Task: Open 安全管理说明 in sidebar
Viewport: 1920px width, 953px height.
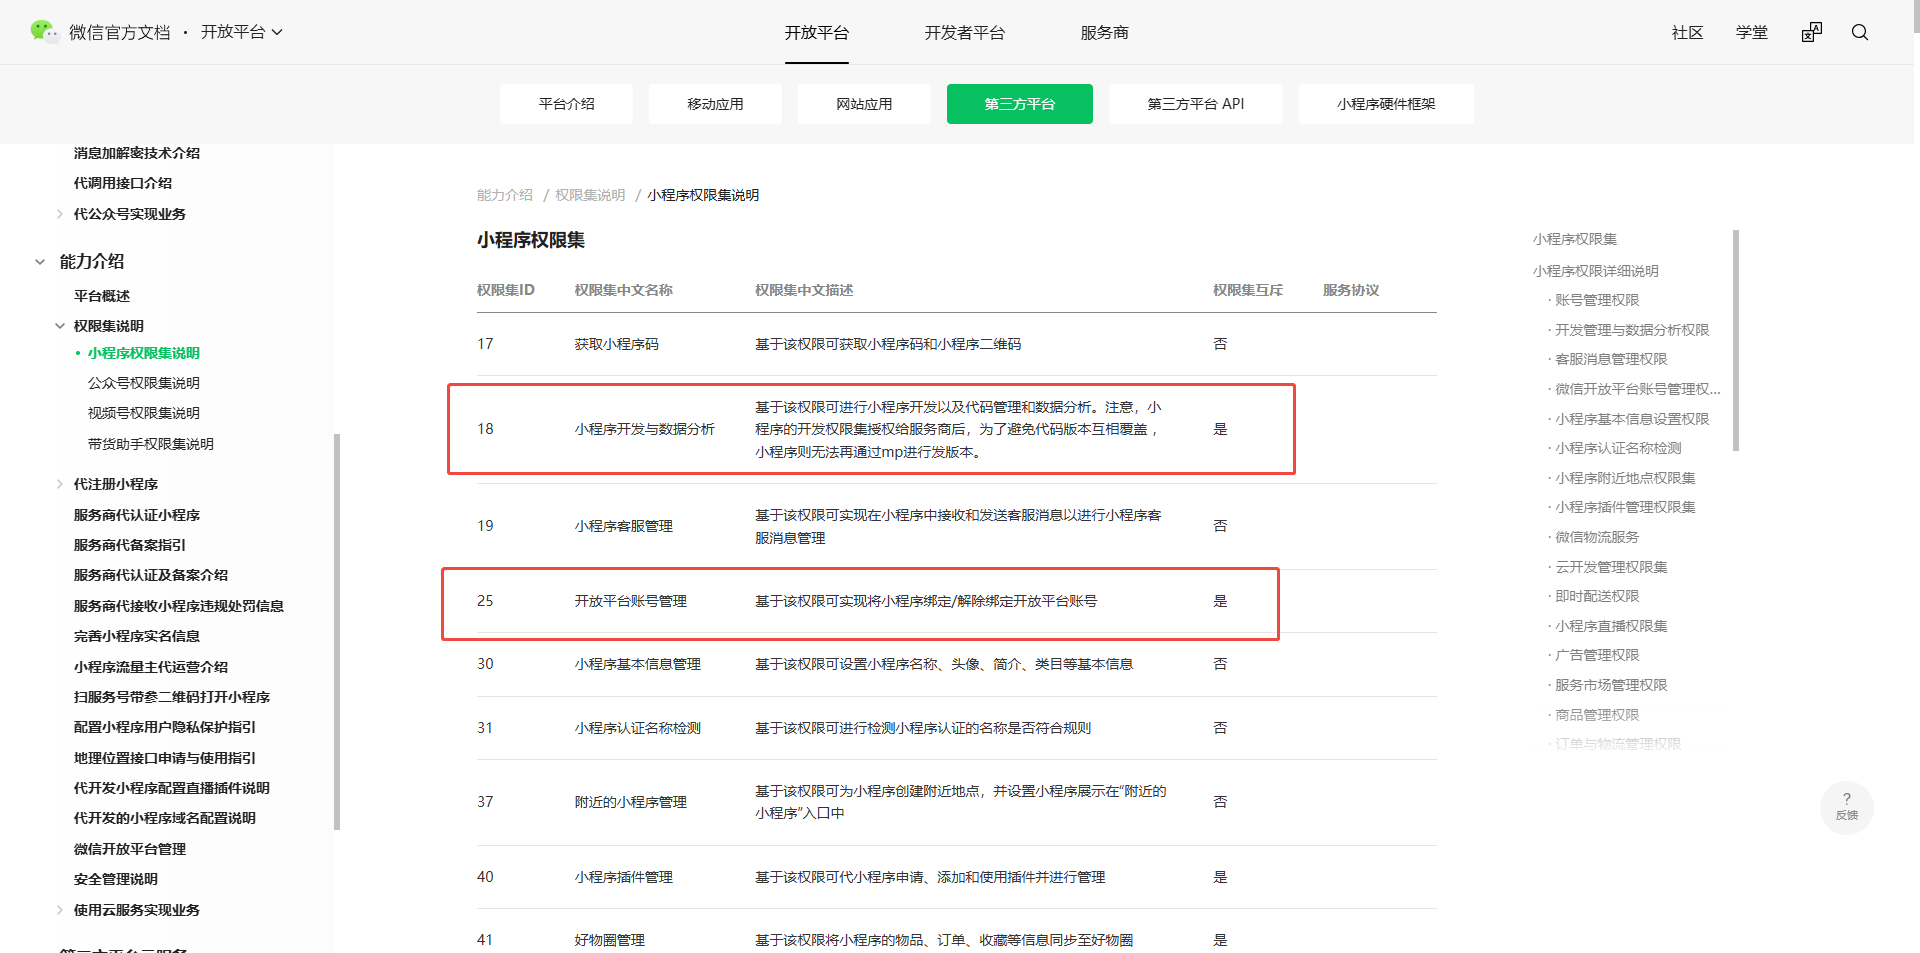Action: tap(116, 879)
